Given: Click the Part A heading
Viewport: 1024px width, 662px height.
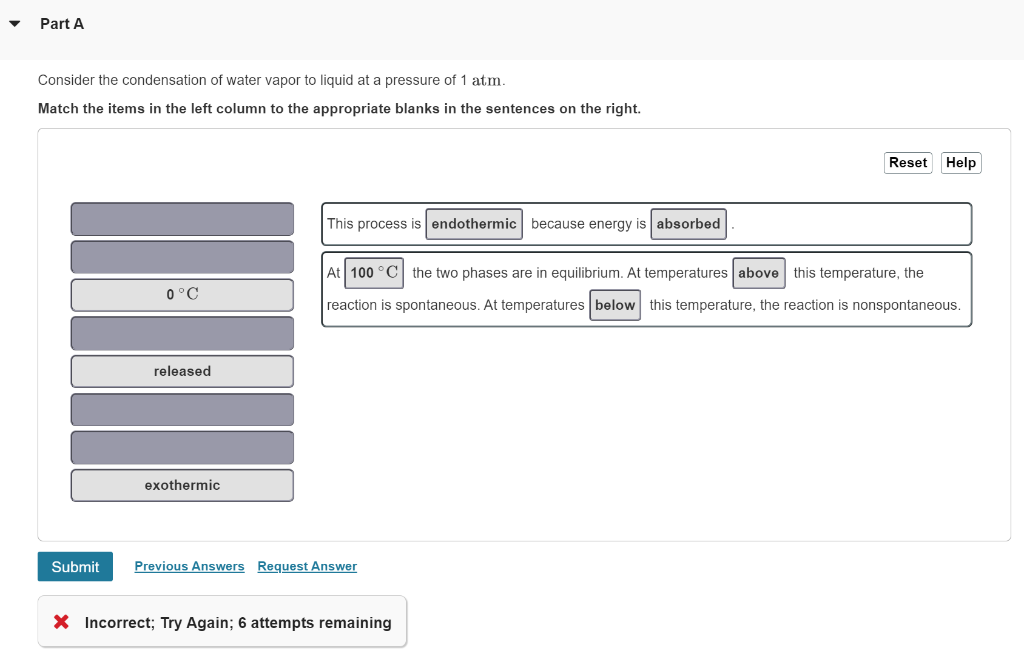Looking at the screenshot, I should pyautogui.click(x=62, y=24).
